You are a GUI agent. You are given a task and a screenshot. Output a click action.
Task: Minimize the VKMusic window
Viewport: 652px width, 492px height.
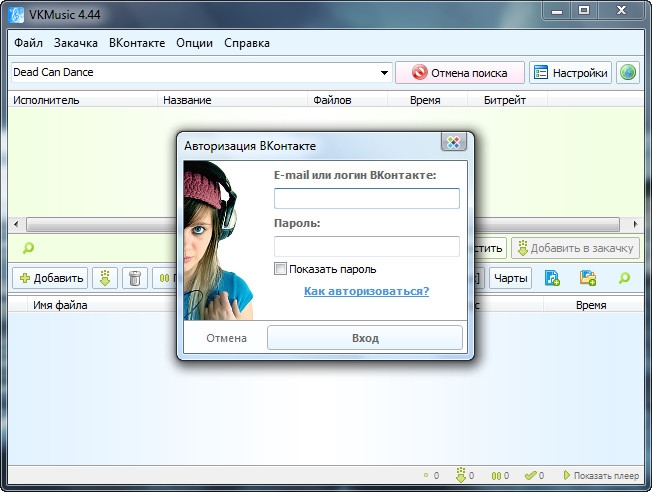pos(557,11)
